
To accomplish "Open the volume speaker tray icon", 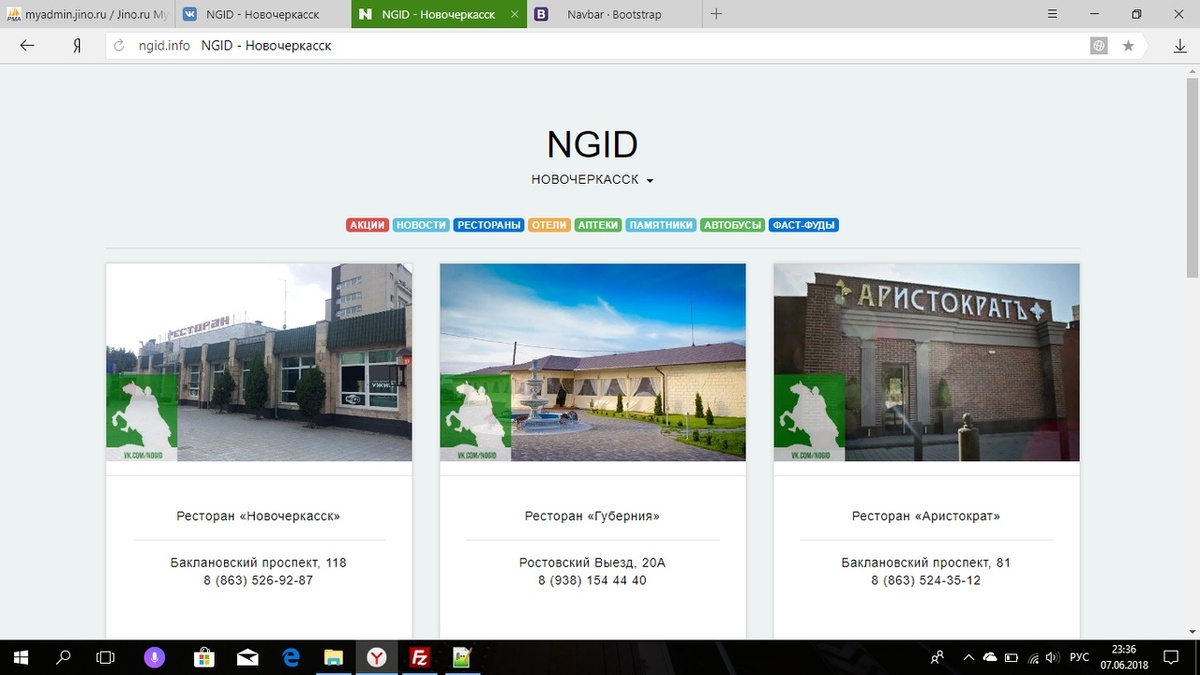I will 1053,657.
